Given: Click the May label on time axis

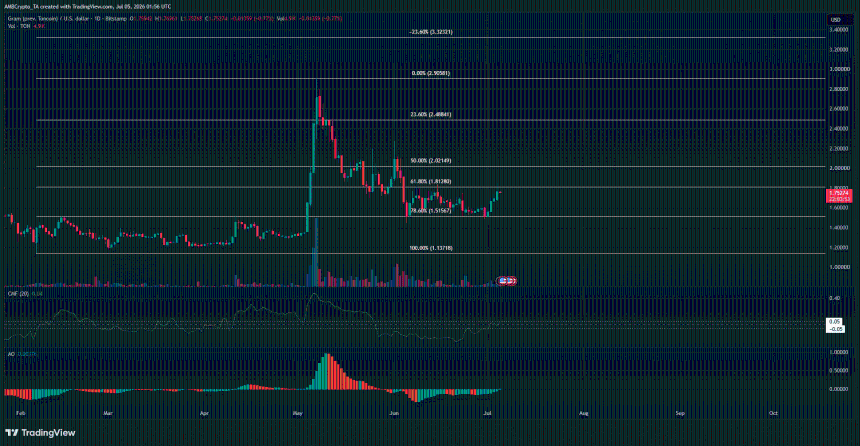Looking at the screenshot, I should coord(298,413).
